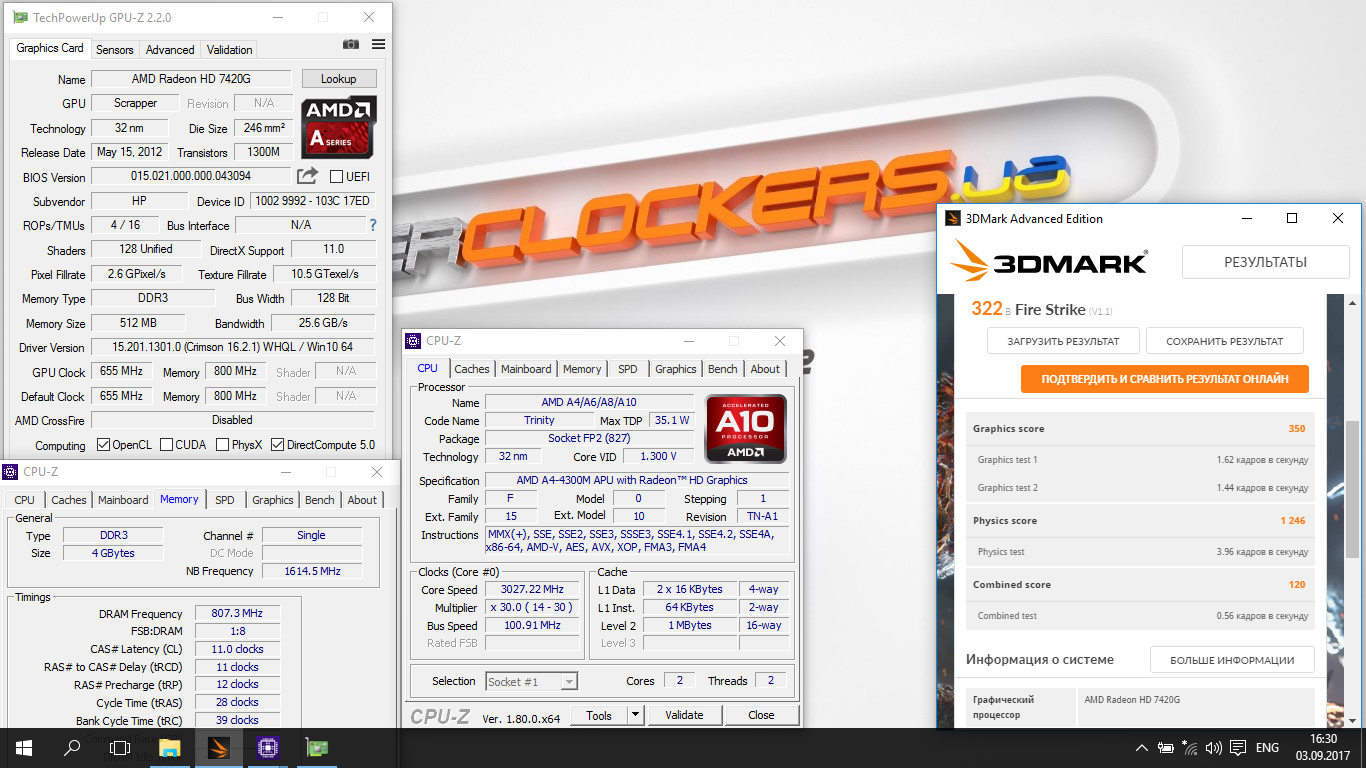Click the volume speaker tray icon
This screenshot has width=1366, height=768.
pyautogui.click(x=1214, y=748)
